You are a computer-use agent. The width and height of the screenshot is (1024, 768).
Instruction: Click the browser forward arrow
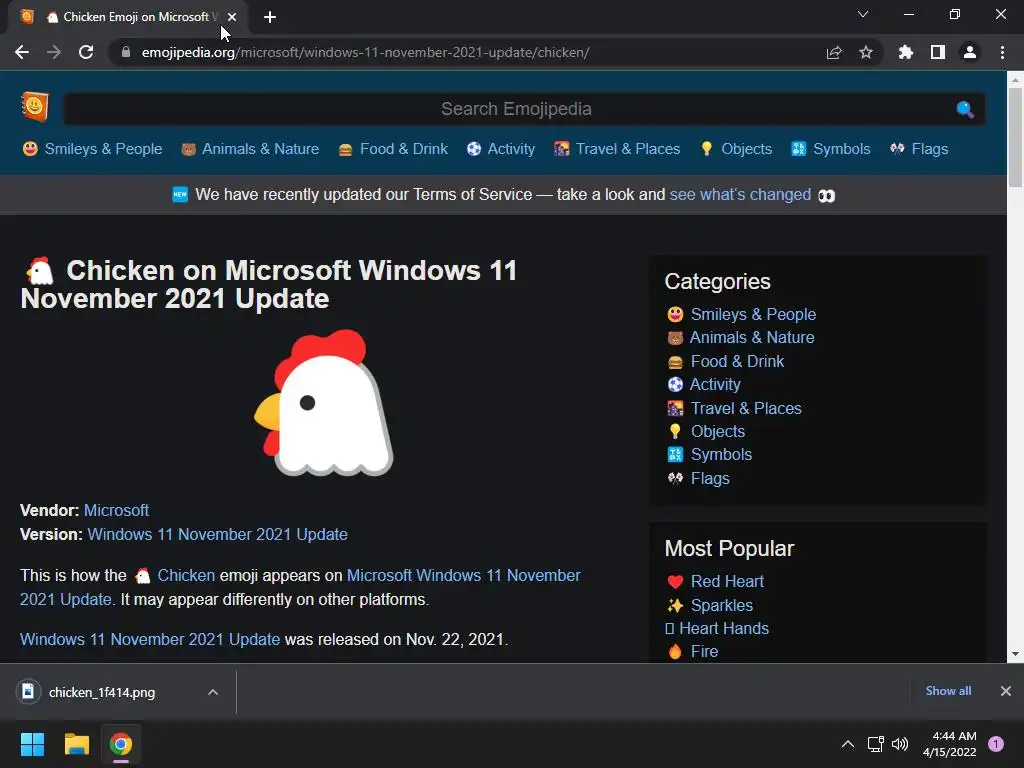[x=54, y=52]
